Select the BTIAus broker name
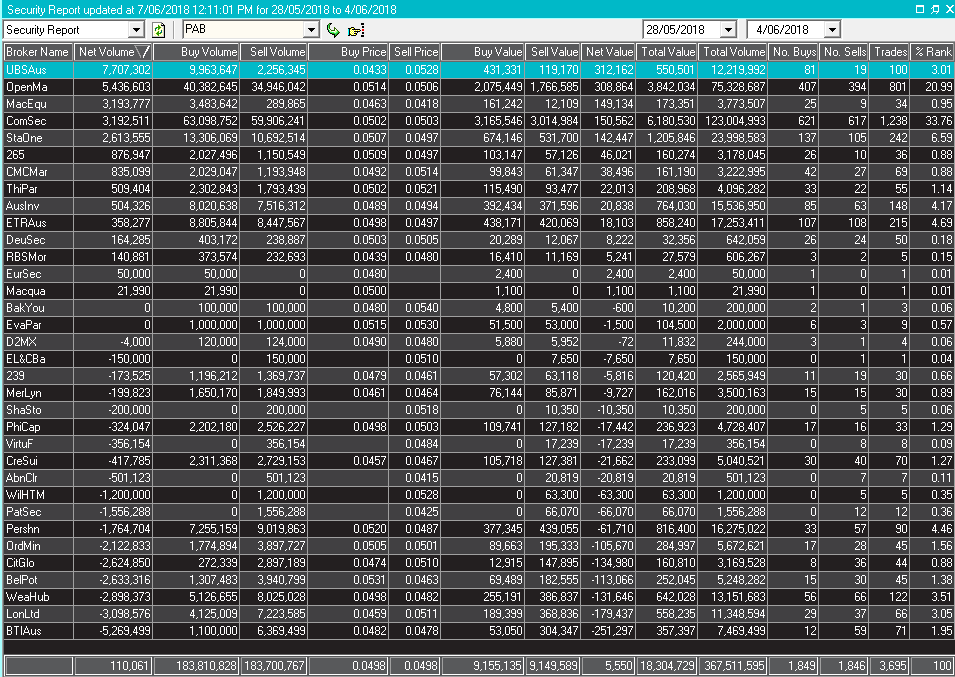This screenshot has height=677, width=955. [24, 633]
